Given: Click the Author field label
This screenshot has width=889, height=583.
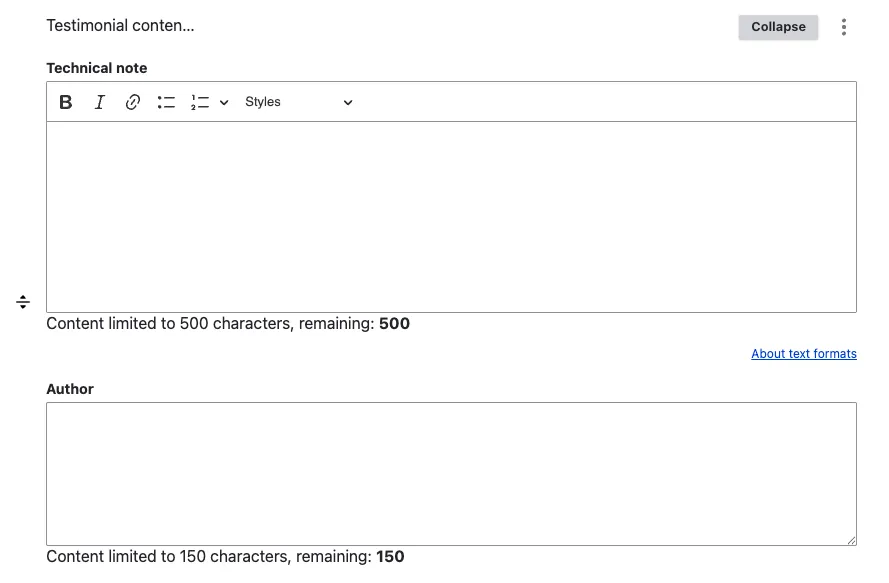Looking at the screenshot, I should point(70,389).
